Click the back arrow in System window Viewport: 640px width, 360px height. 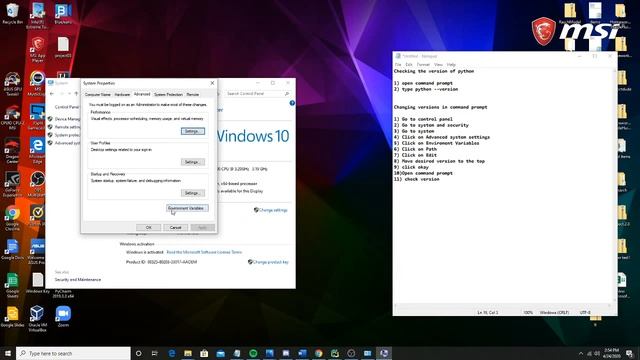[x=52, y=93]
